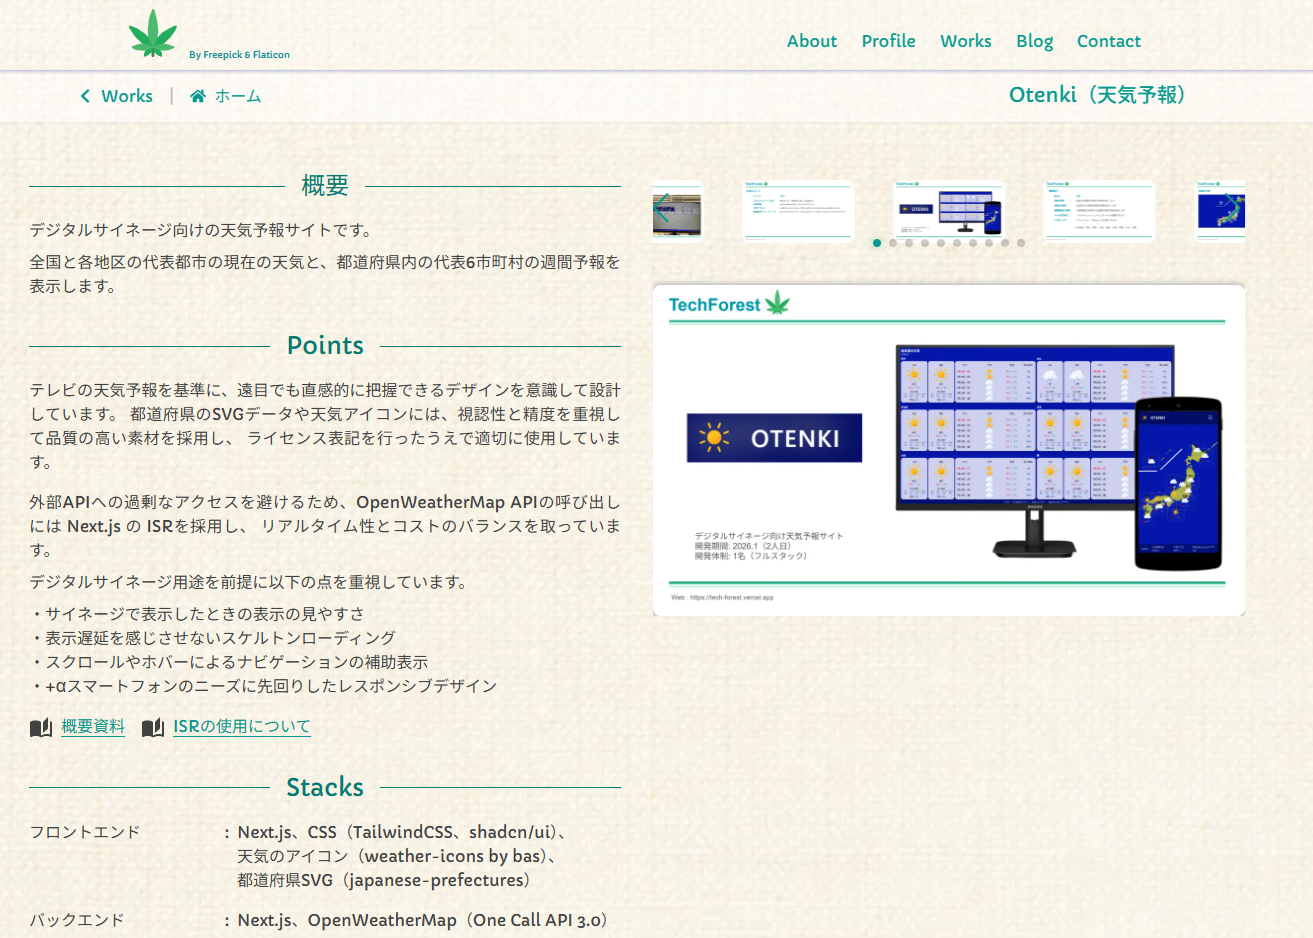Select the partly visible Japan map thumbnail

click(x=1220, y=209)
